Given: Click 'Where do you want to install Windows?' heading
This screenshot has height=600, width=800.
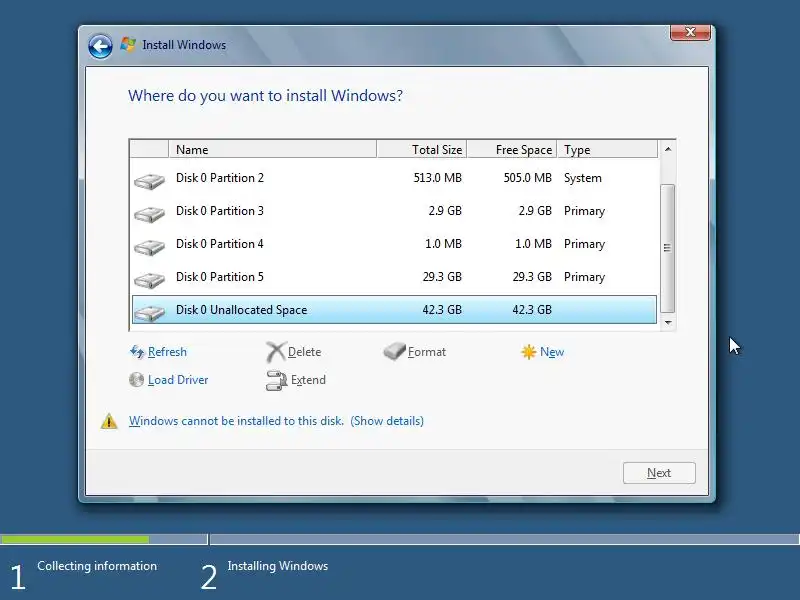Looking at the screenshot, I should [265, 95].
